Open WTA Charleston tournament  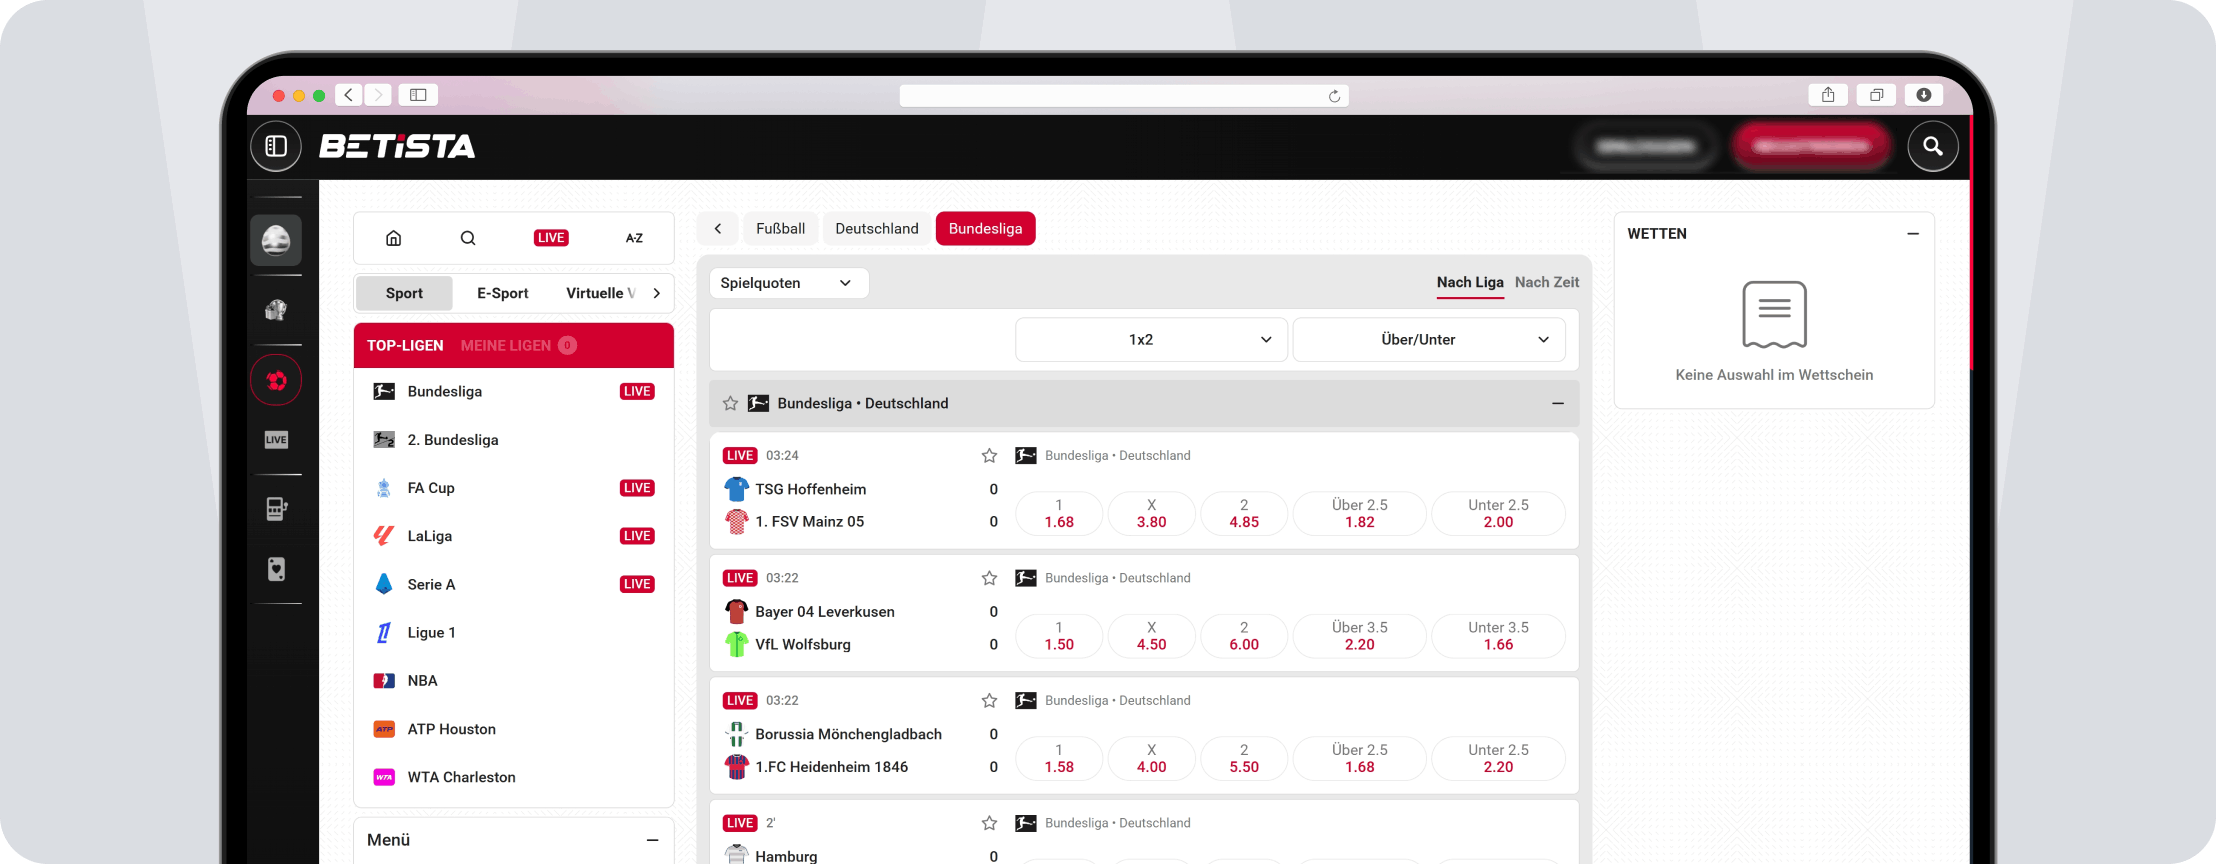(514, 777)
